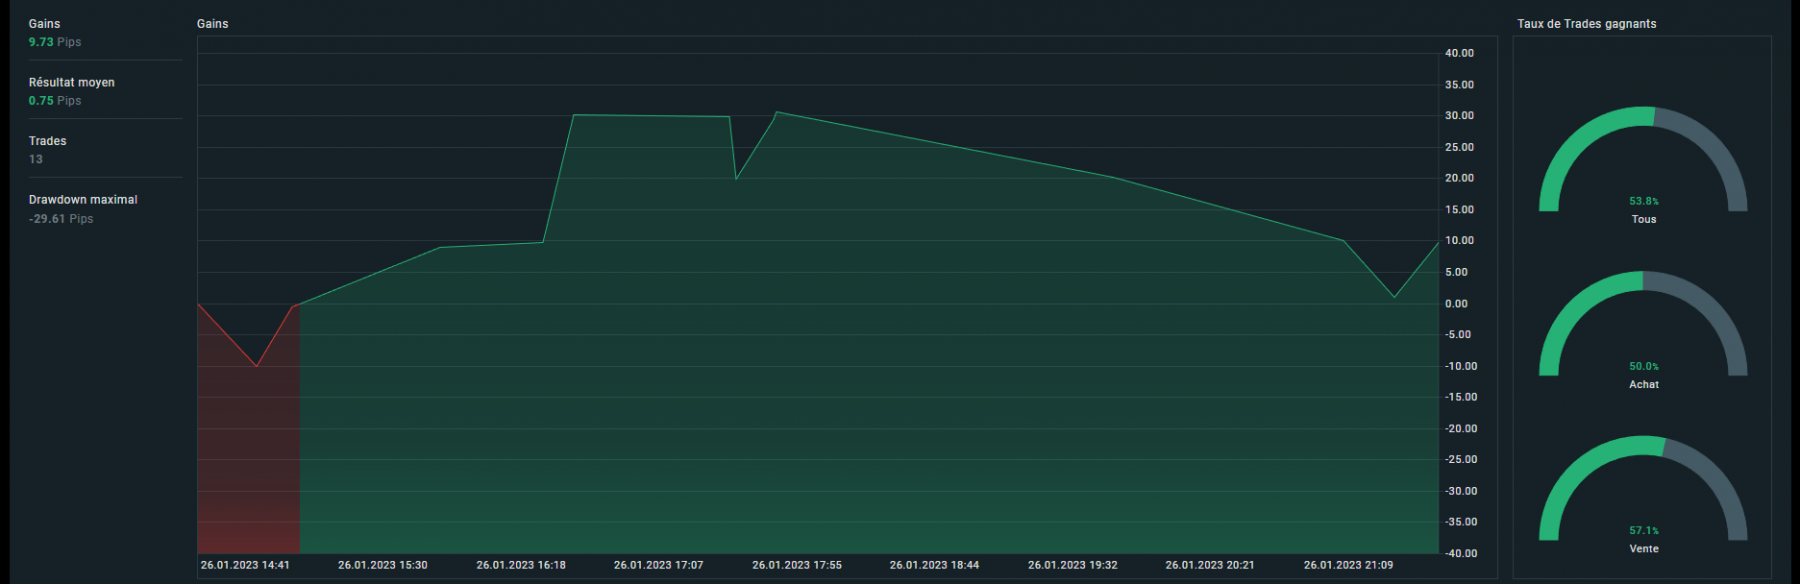
Task: Click the 26.01.2023 16:18 time axis label
Action: click(521, 565)
